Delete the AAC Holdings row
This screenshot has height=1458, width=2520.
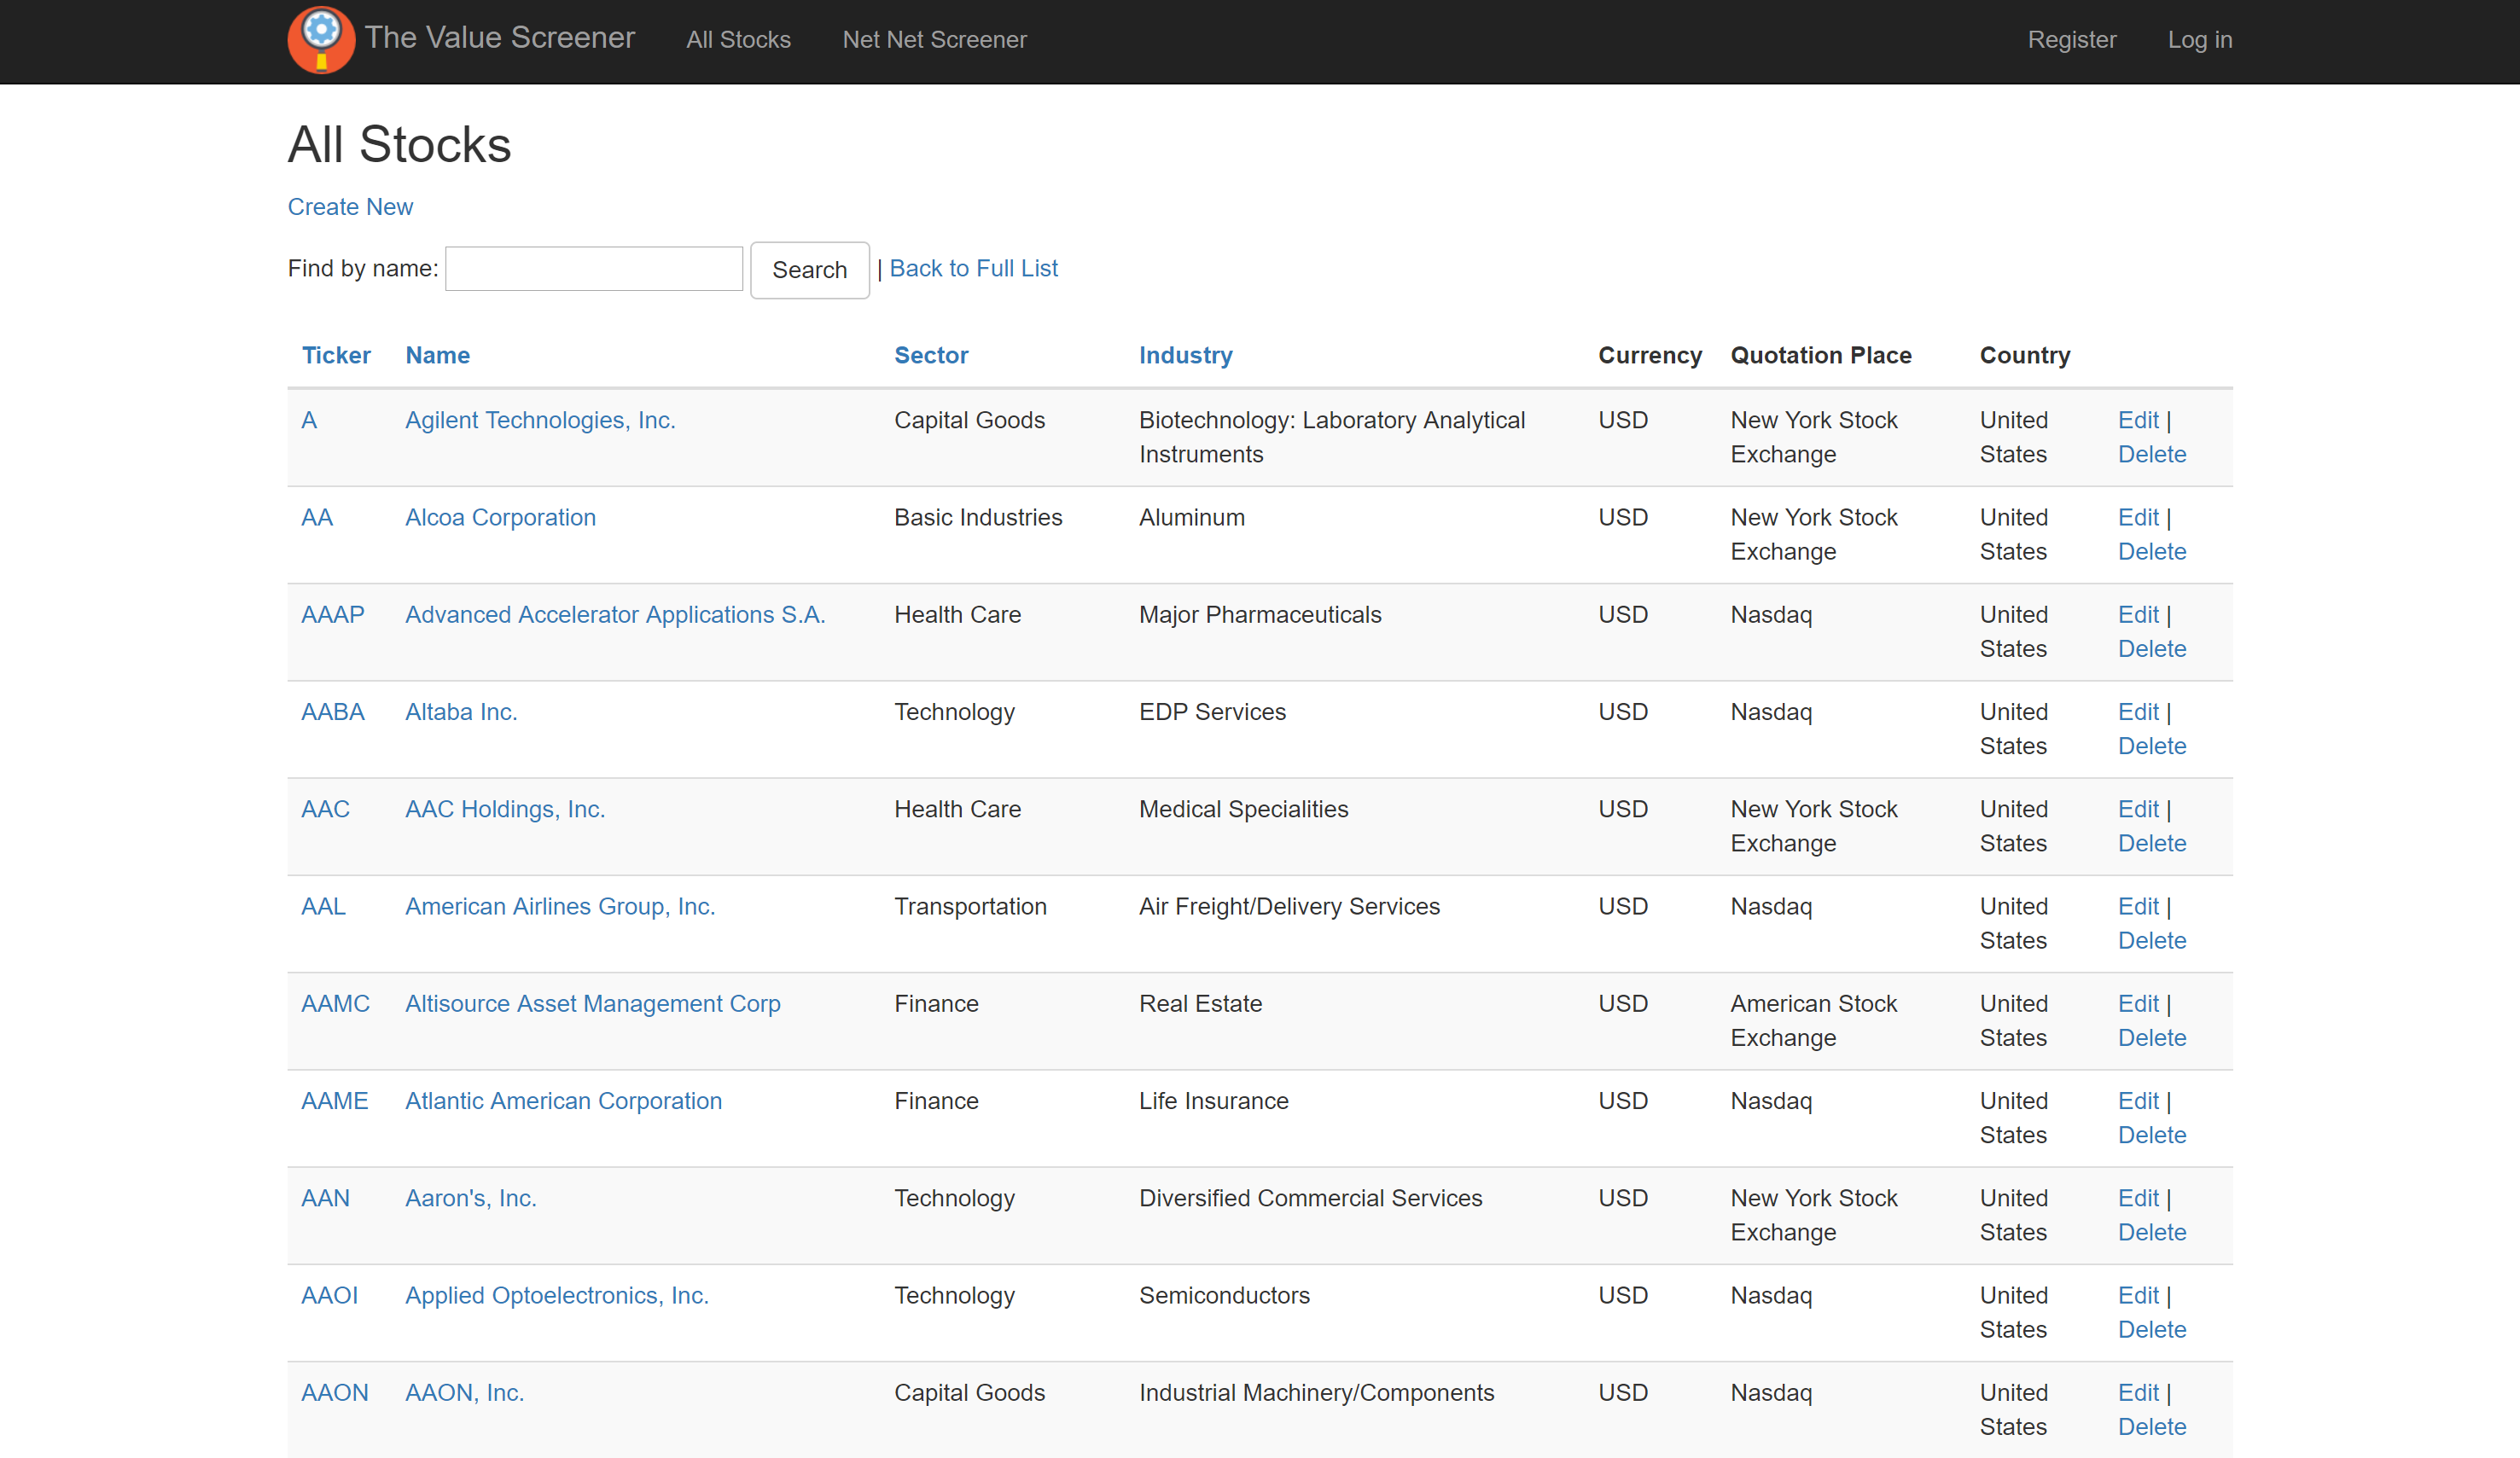(x=2152, y=842)
